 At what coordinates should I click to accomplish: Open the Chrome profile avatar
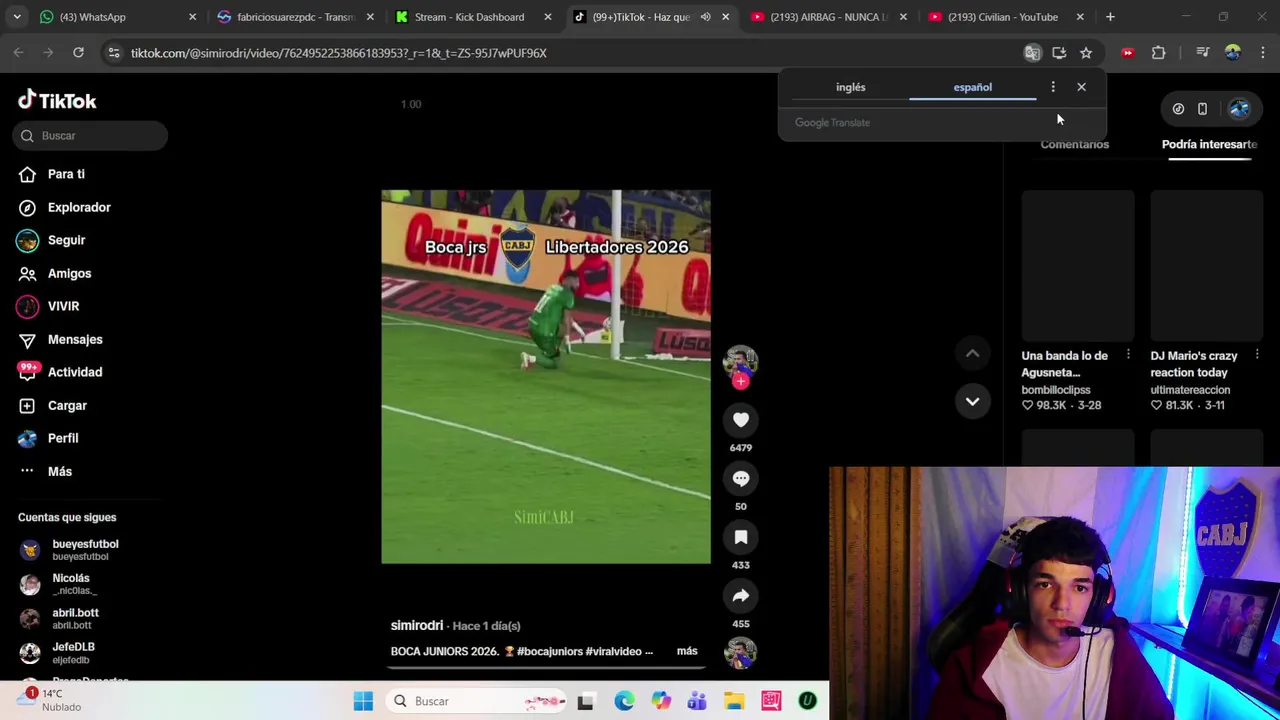pyautogui.click(x=1233, y=53)
